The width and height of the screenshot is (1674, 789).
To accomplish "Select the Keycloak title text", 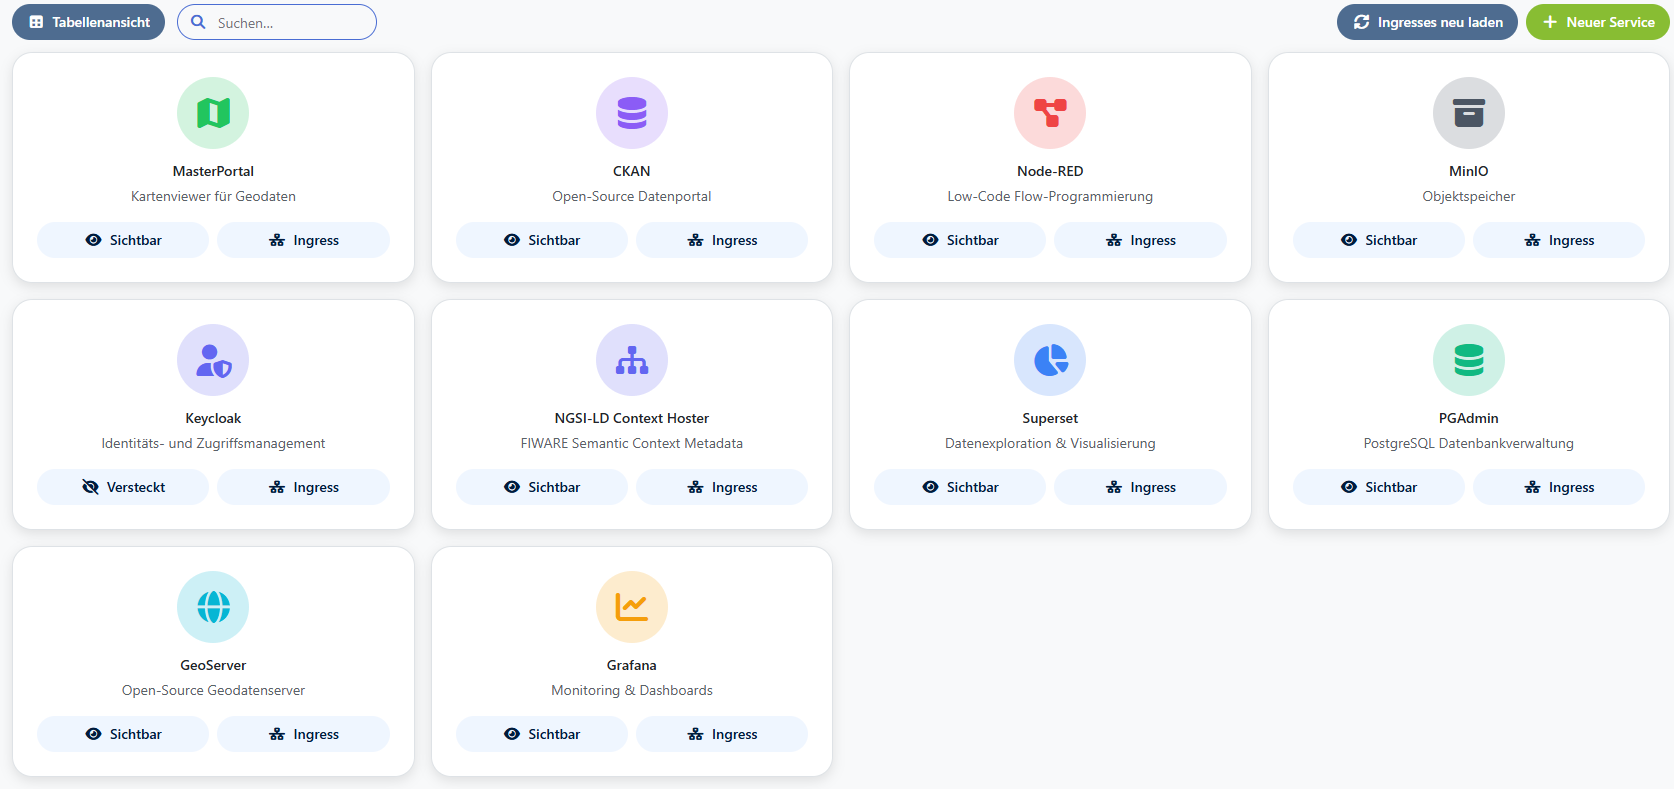I will coord(213,418).
